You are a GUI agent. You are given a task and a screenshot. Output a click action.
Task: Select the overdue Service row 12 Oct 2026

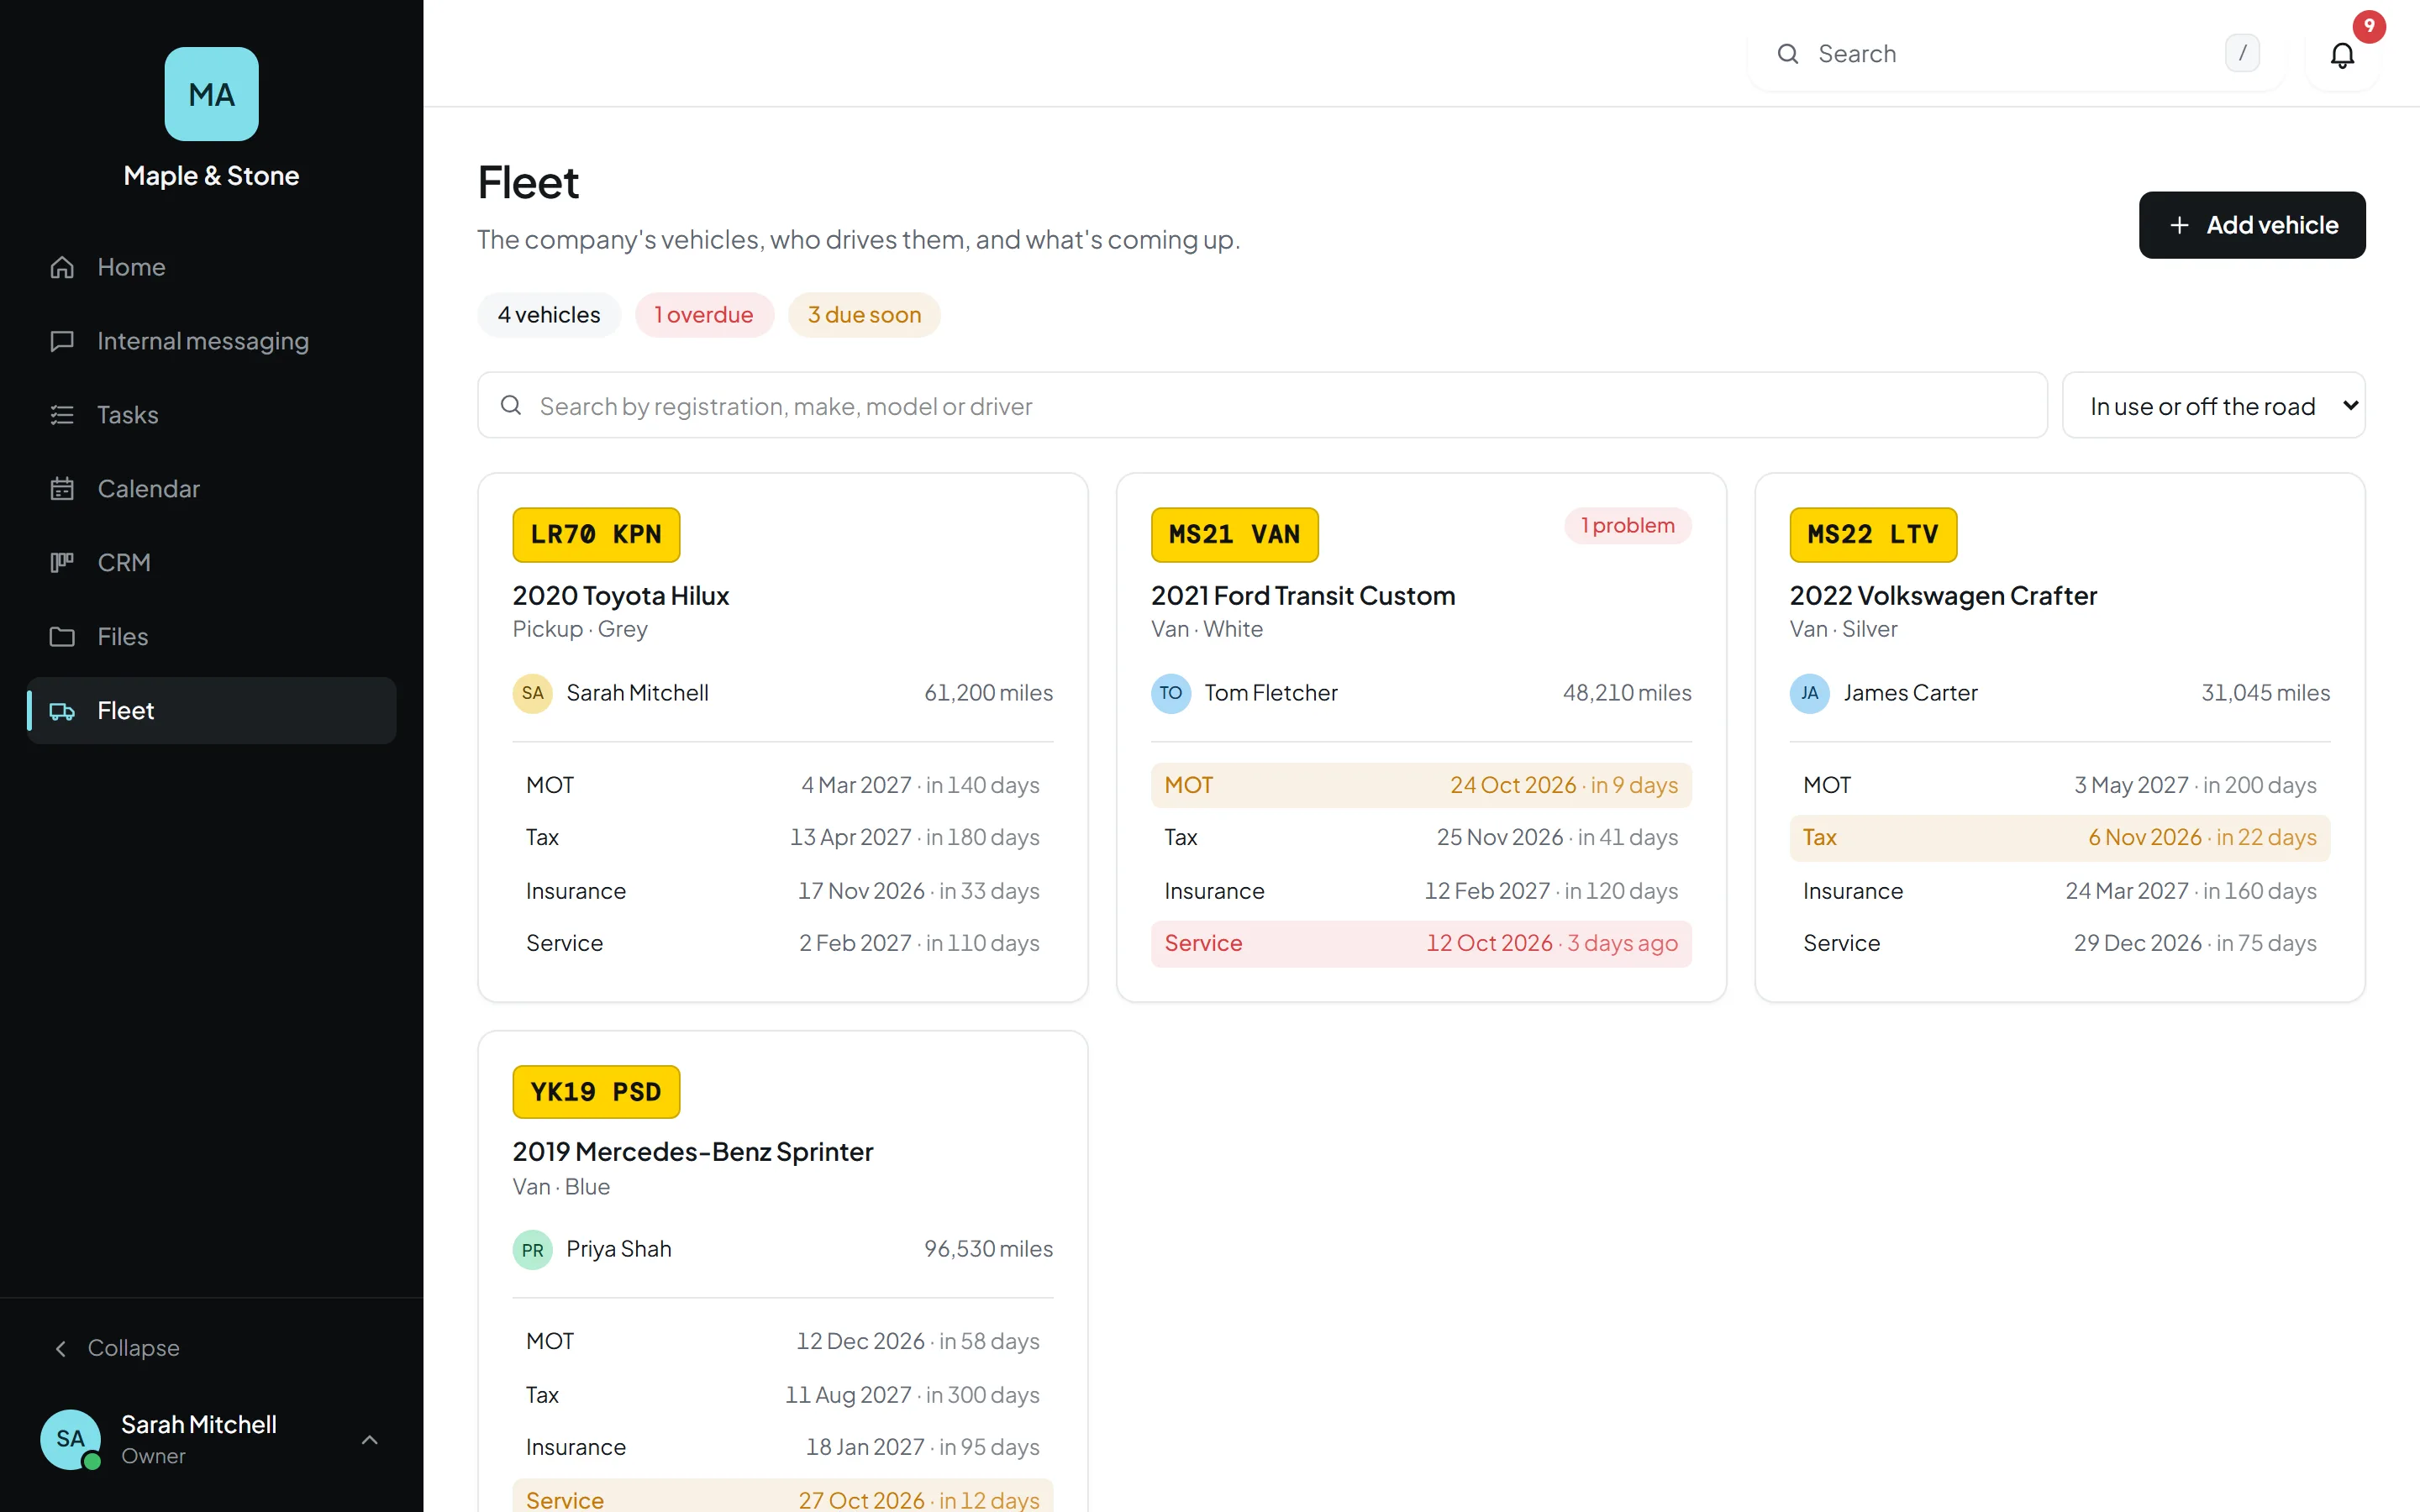[x=1421, y=943]
